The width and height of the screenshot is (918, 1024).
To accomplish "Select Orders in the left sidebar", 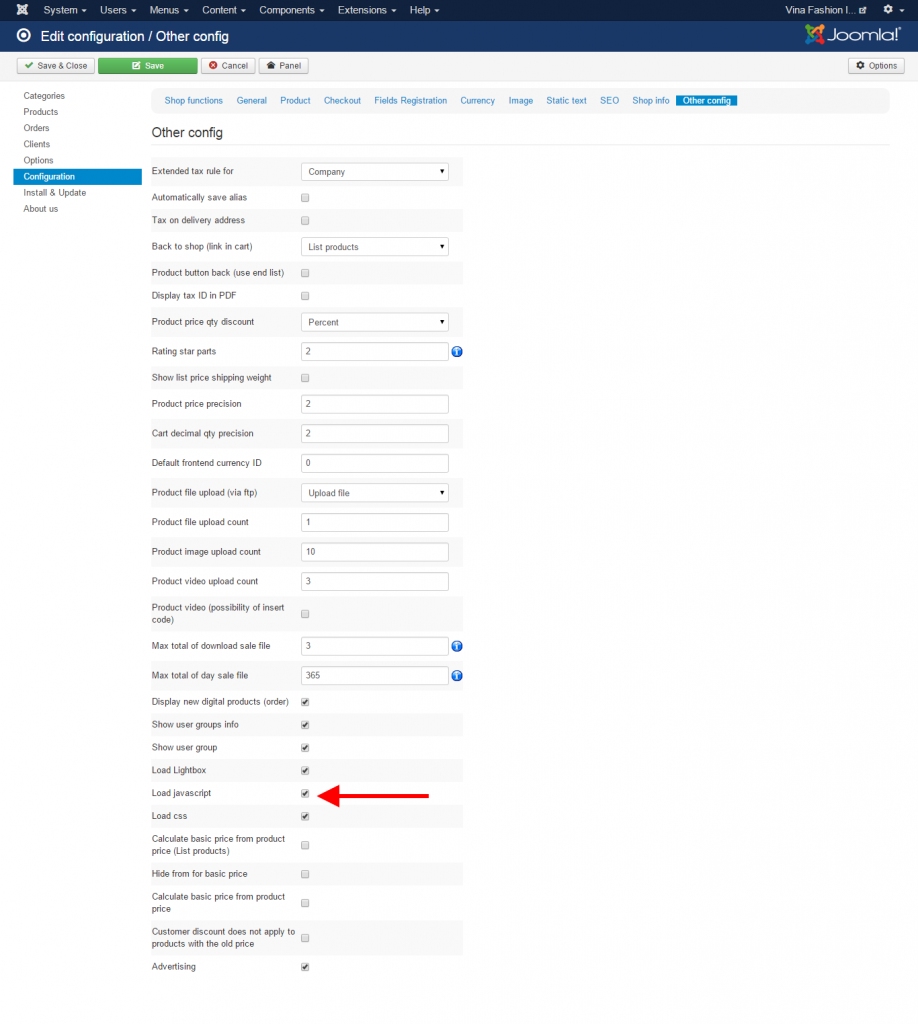I will pos(37,128).
